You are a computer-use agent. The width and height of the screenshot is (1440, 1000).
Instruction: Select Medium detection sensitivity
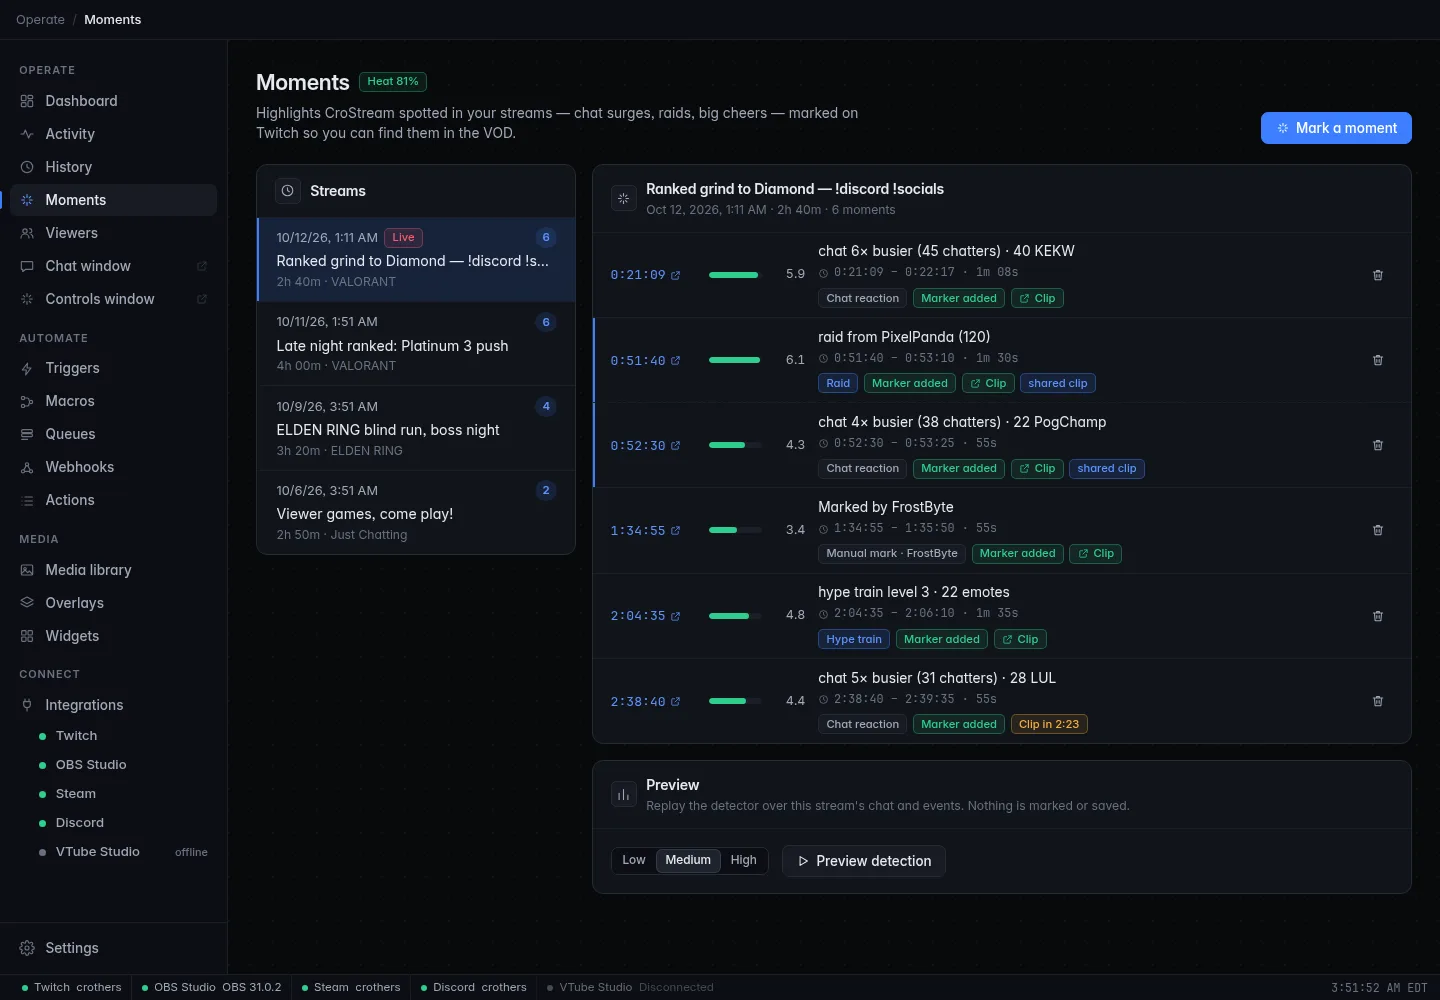coord(688,860)
